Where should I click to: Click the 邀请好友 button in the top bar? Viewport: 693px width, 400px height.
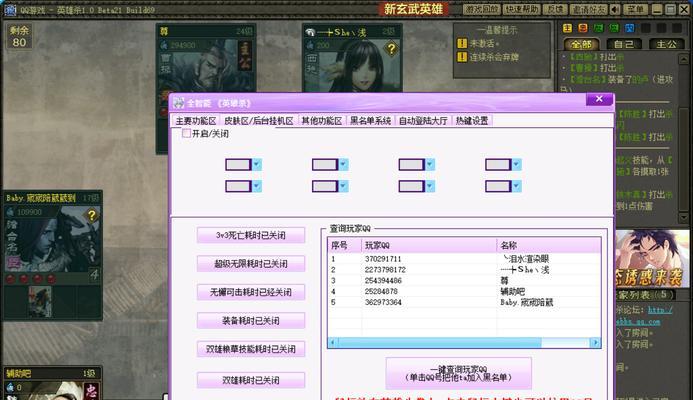[588, 9]
